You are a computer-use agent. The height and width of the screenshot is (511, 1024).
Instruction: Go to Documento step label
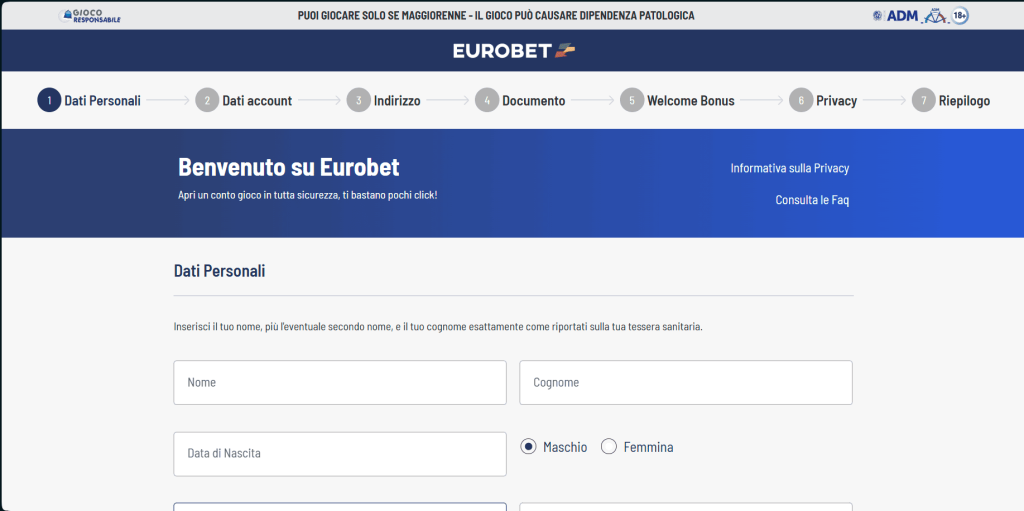534,101
